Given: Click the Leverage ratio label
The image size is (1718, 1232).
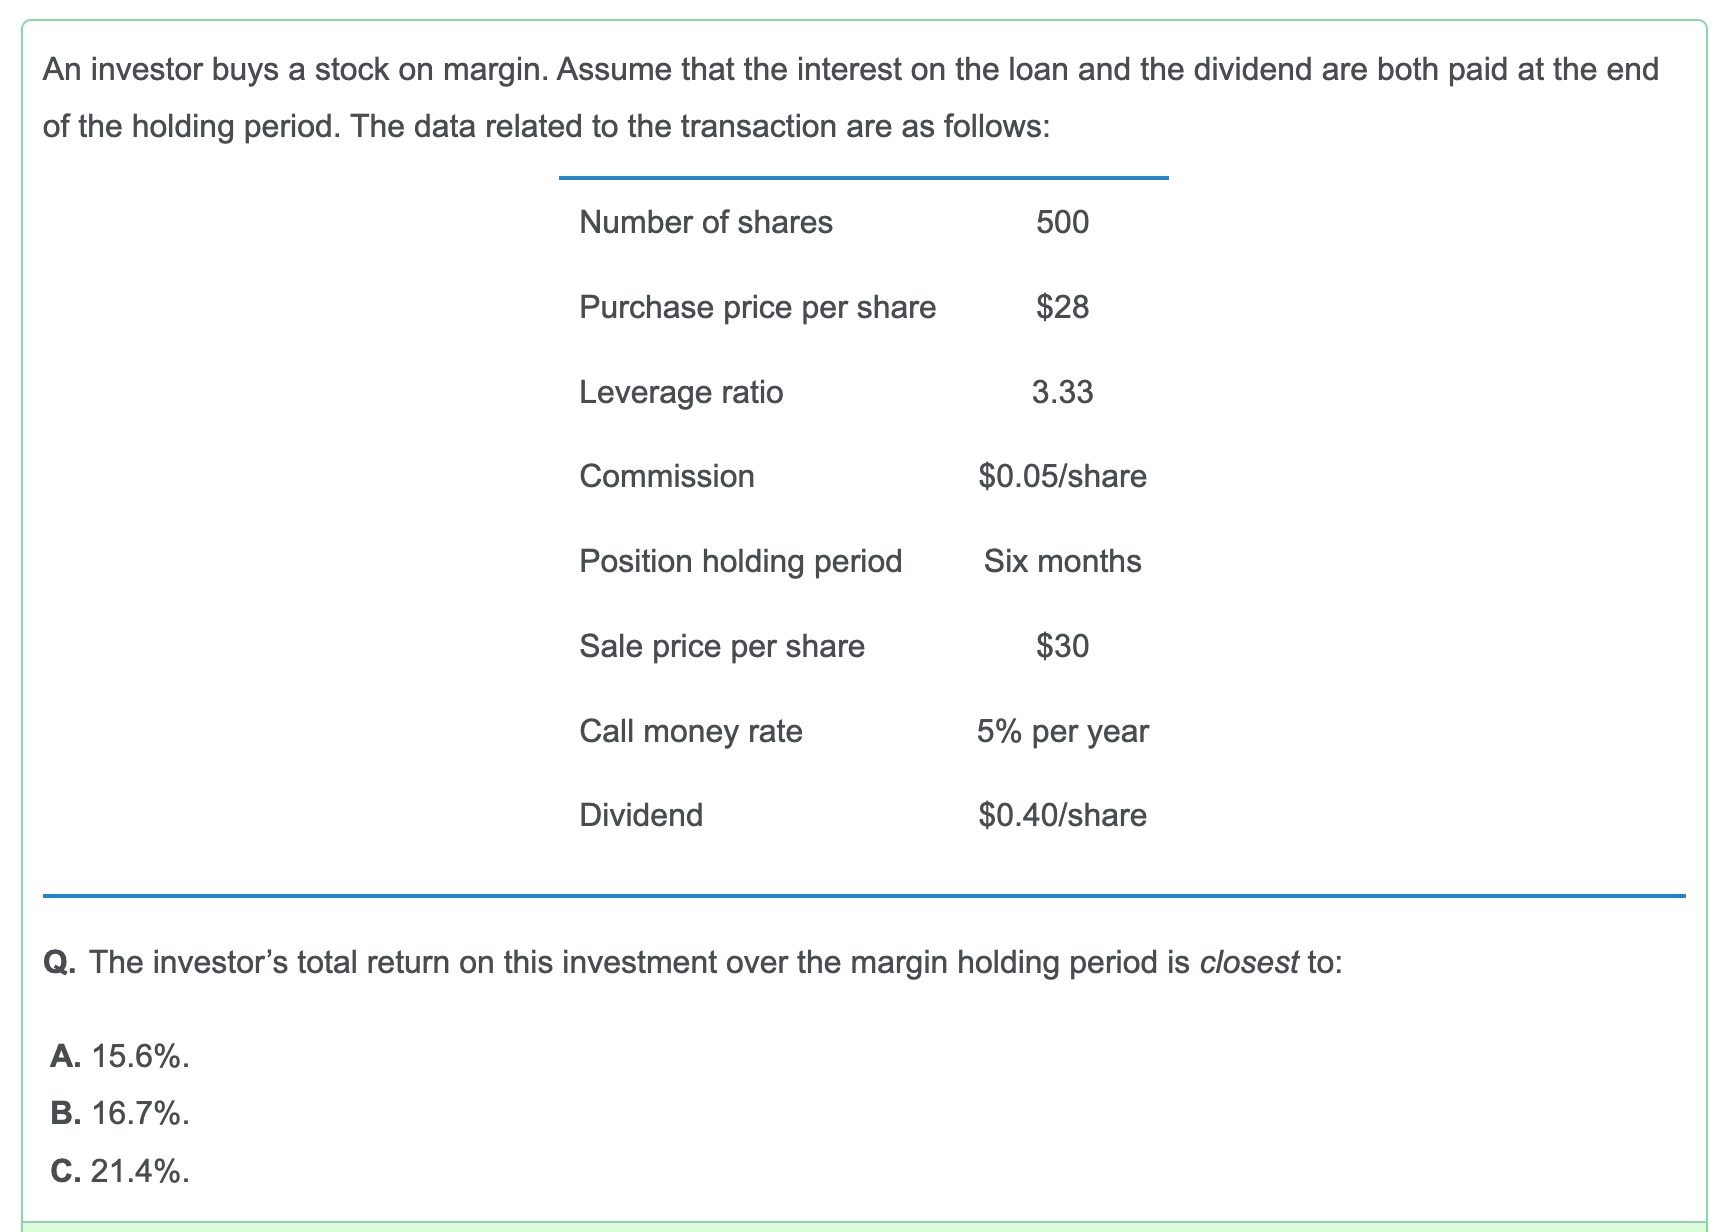Looking at the screenshot, I should pos(682,391).
